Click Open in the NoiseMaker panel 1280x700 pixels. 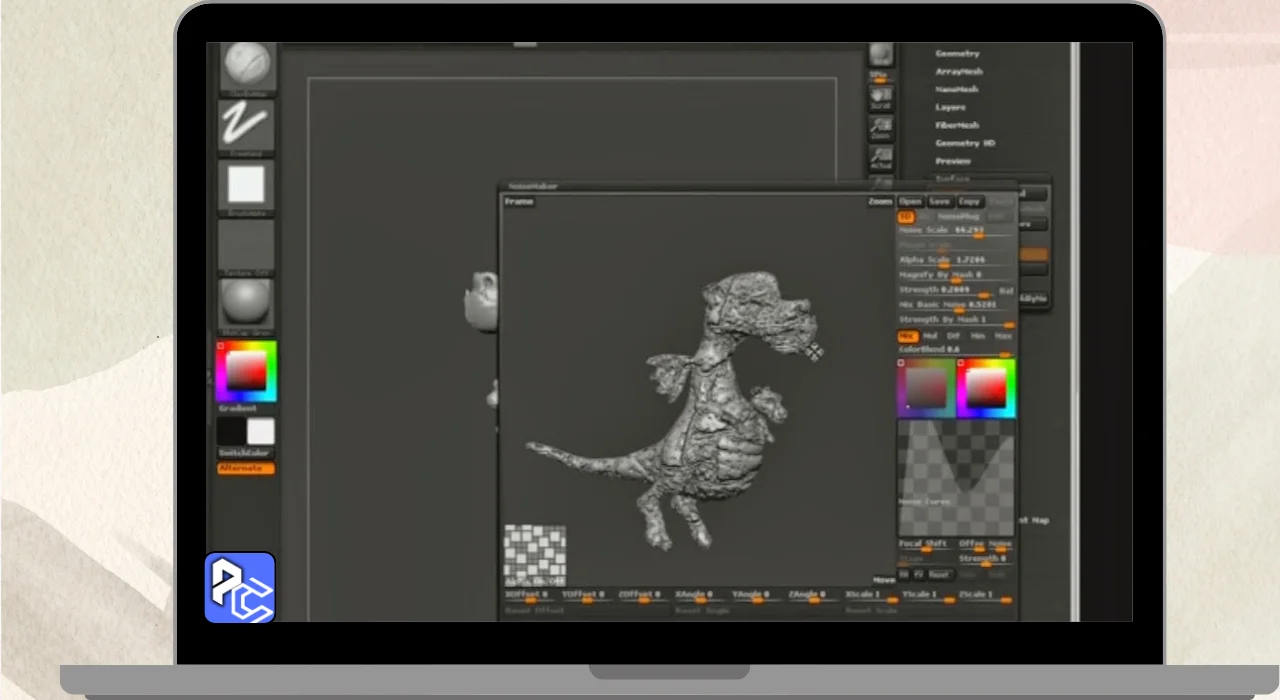pos(910,201)
